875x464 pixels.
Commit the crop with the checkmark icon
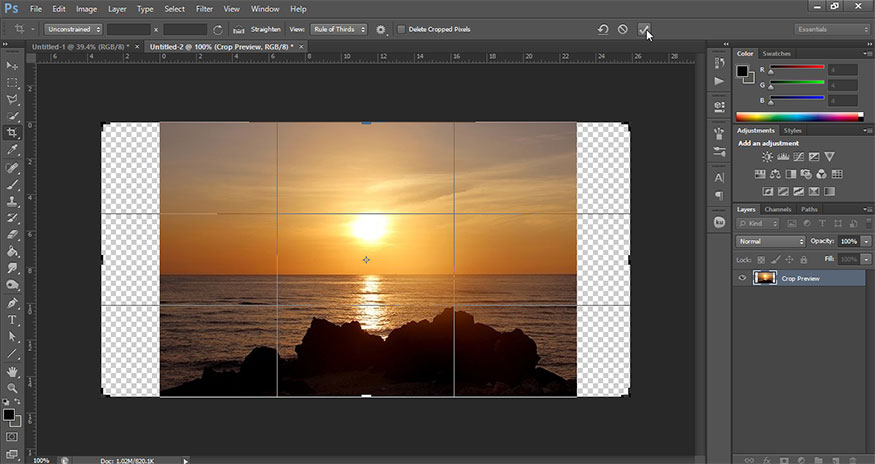tap(643, 30)
